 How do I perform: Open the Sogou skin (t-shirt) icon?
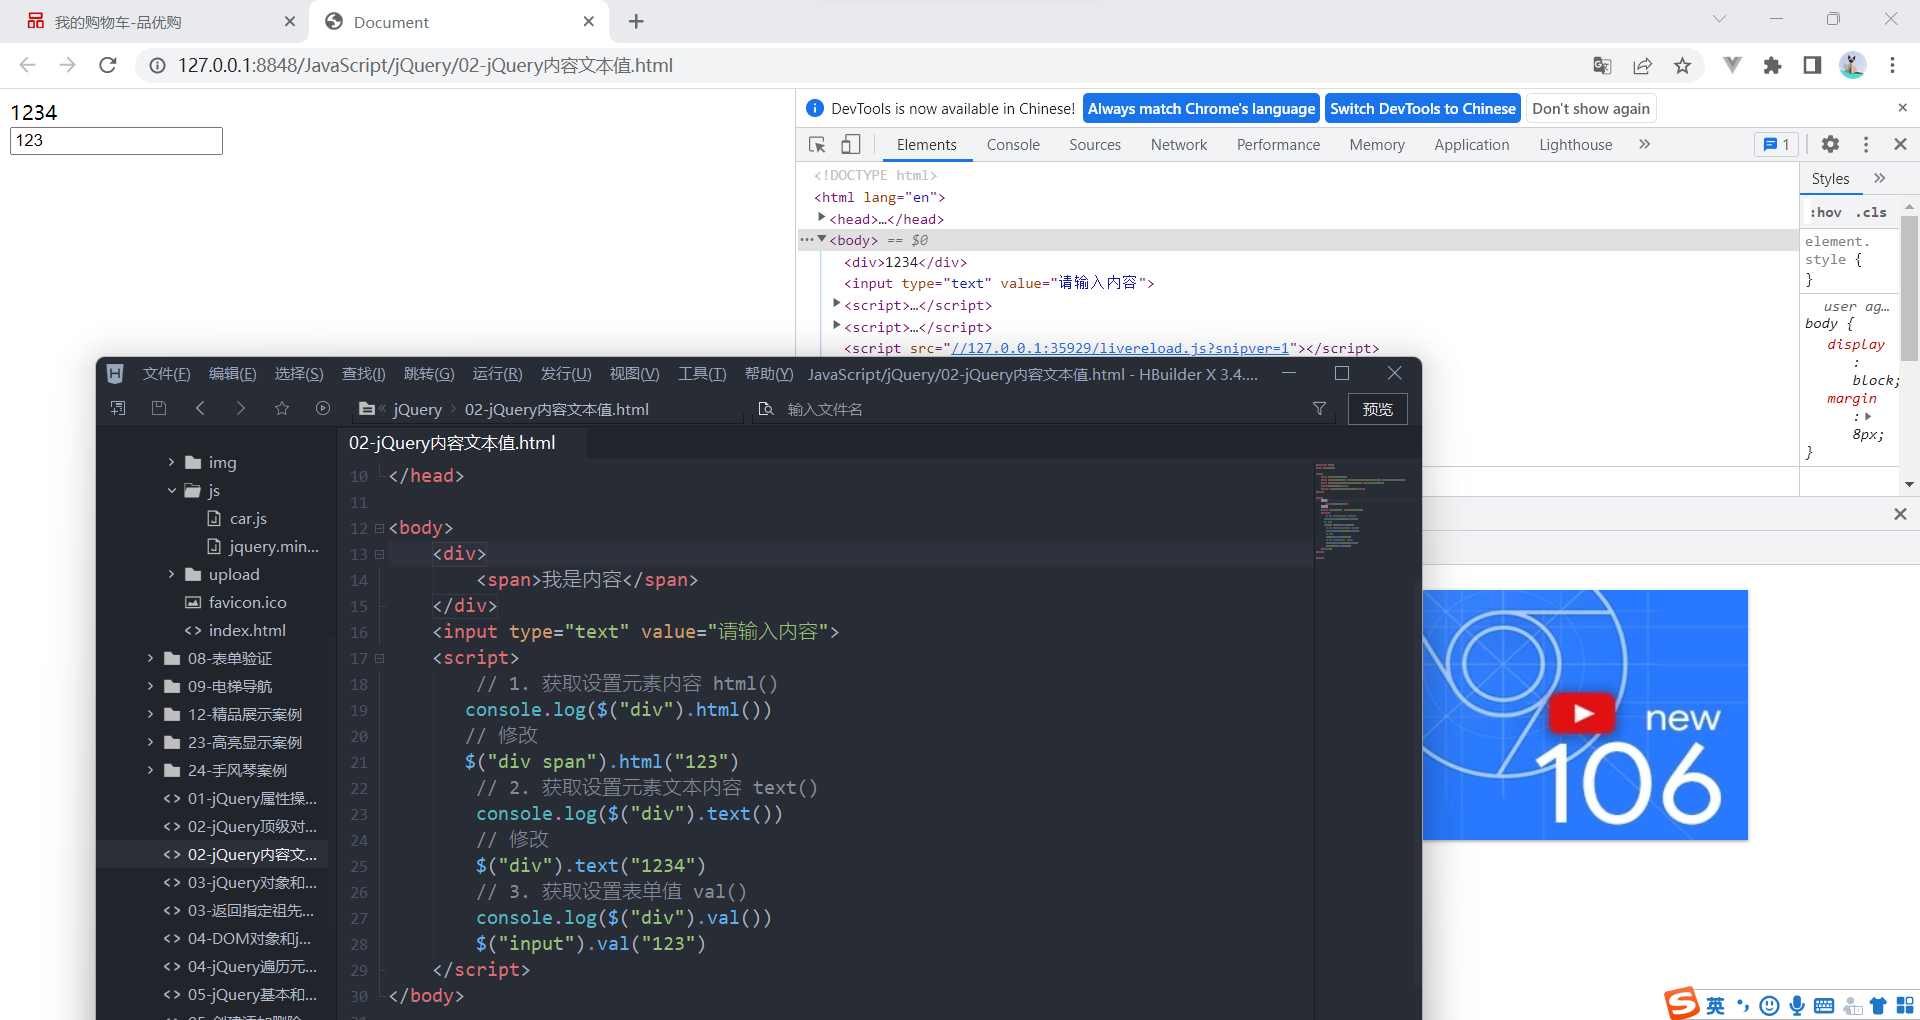(1879, 1006)
